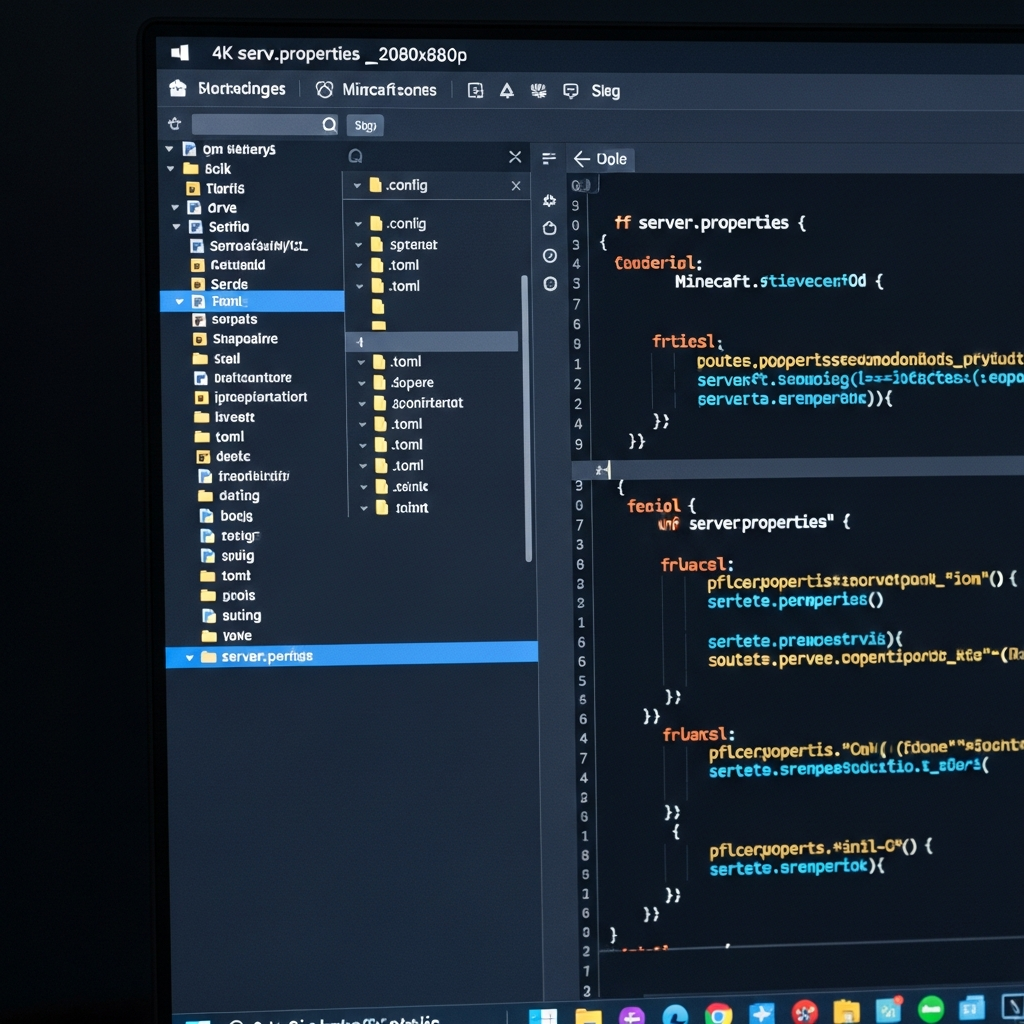
Task: Open the Mincaftones menu item
Action: (389, 90)
